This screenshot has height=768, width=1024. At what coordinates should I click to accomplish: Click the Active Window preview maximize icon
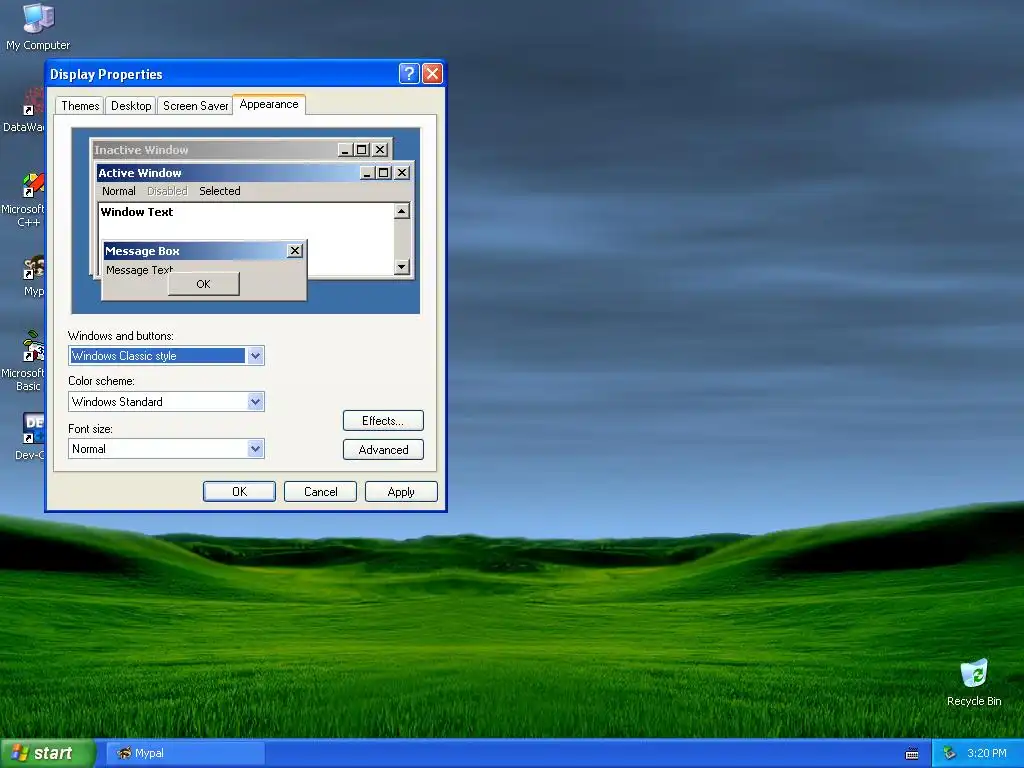tap(384, 172)
